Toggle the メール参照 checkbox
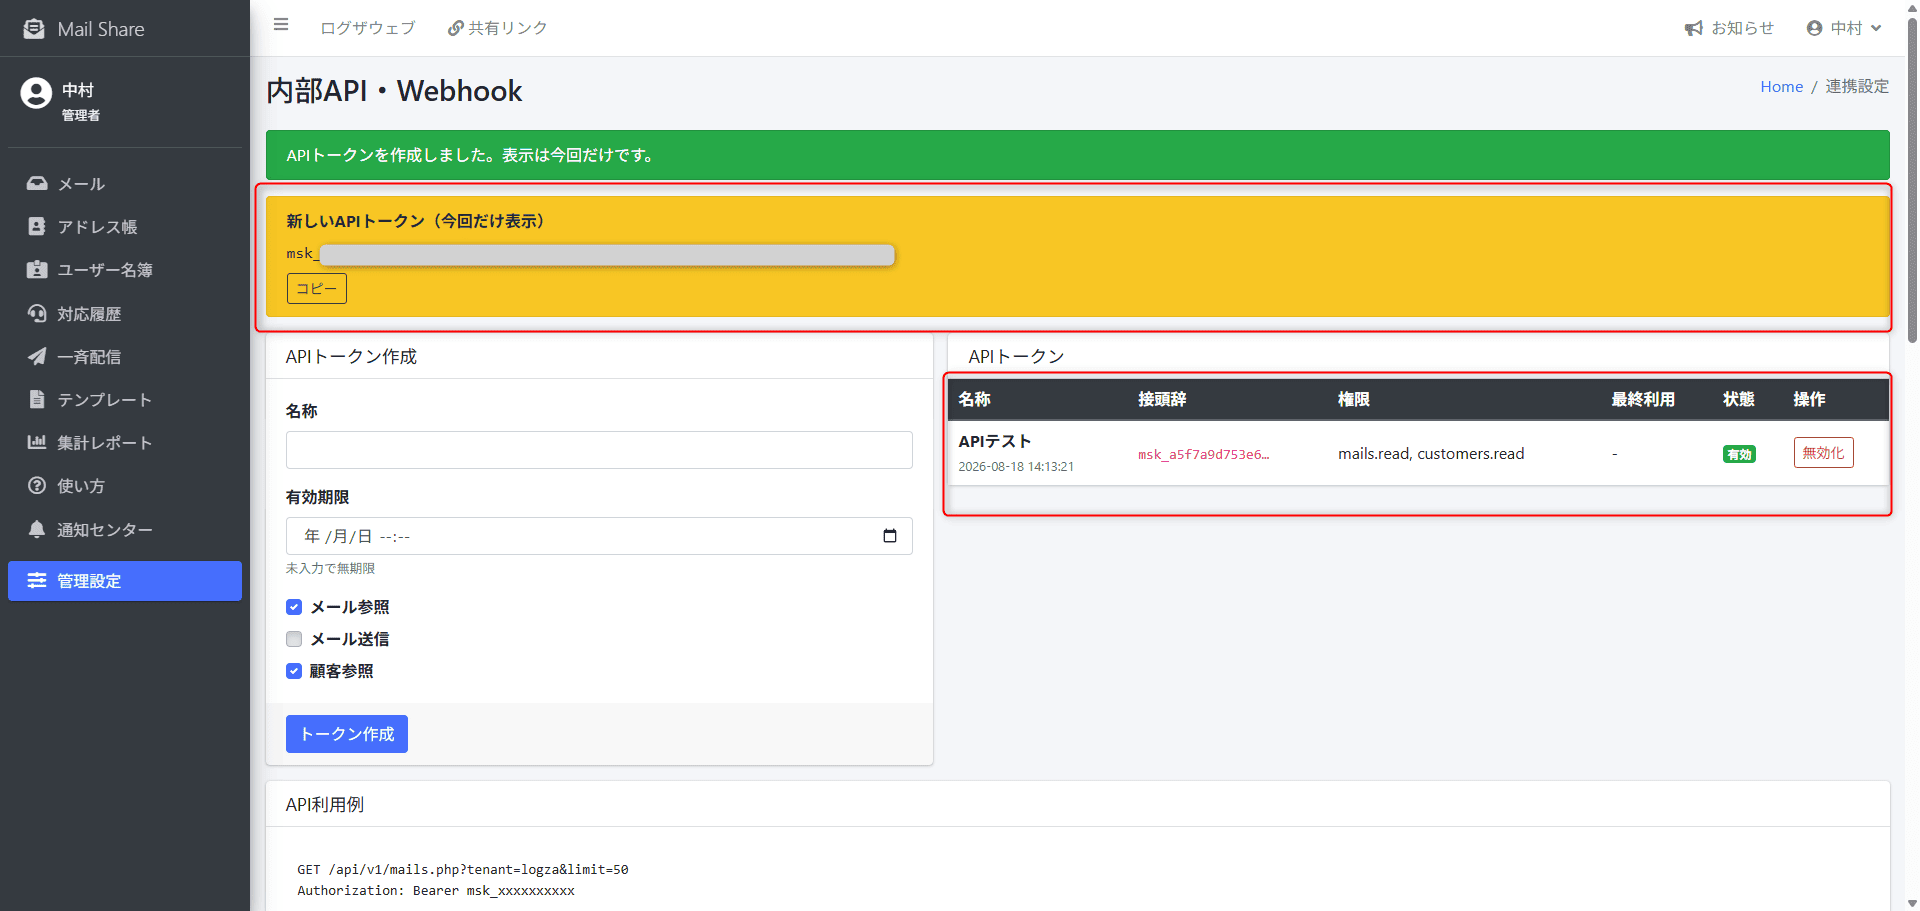Viewport: 1920px width, 911px height. point(294,607)
